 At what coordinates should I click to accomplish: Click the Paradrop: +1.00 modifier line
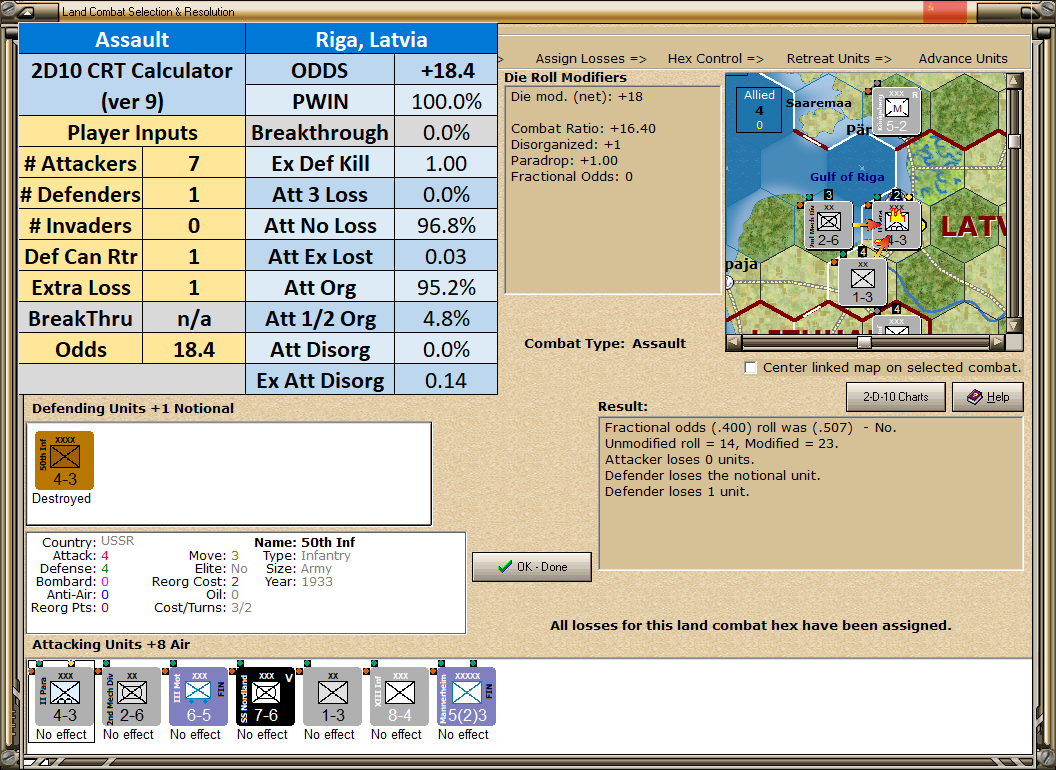[x=564, y=160]
